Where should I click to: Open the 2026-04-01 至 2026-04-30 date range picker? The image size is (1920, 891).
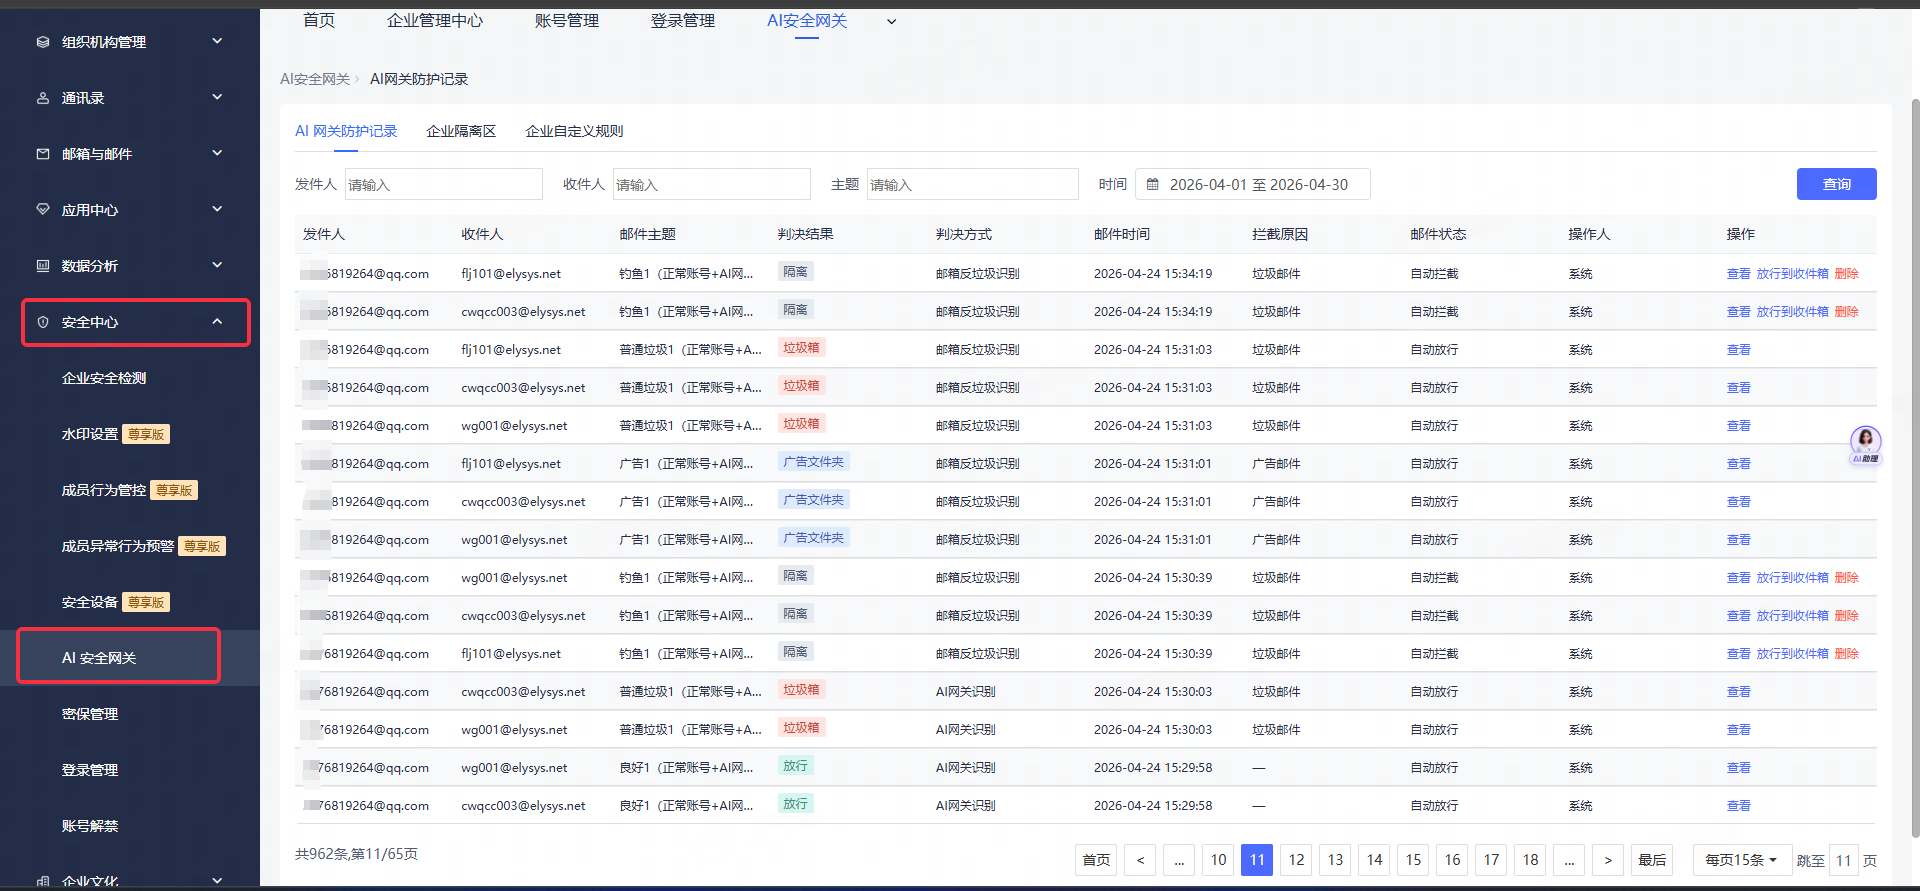click(x=1253, y=184)
